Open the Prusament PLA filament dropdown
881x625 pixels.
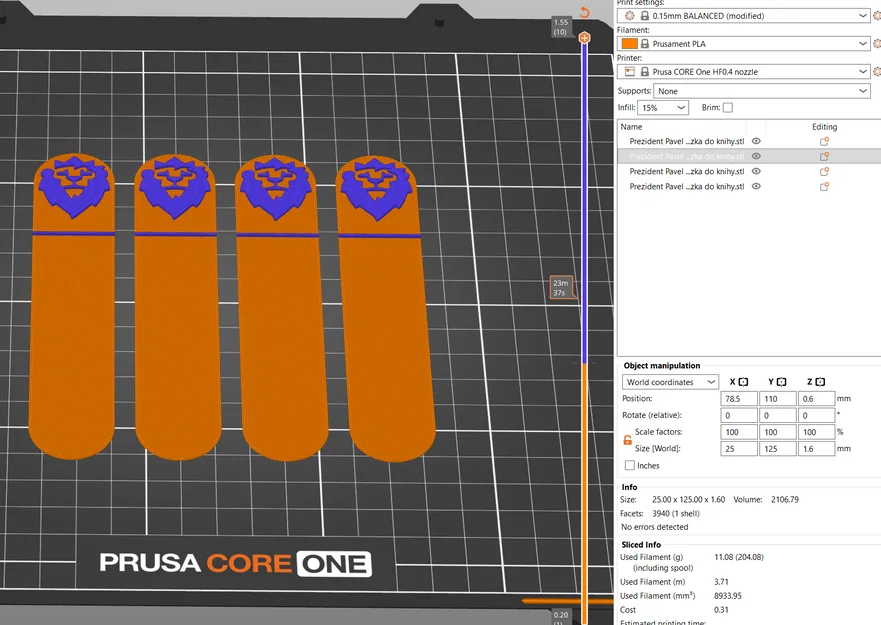coord(743,43)
